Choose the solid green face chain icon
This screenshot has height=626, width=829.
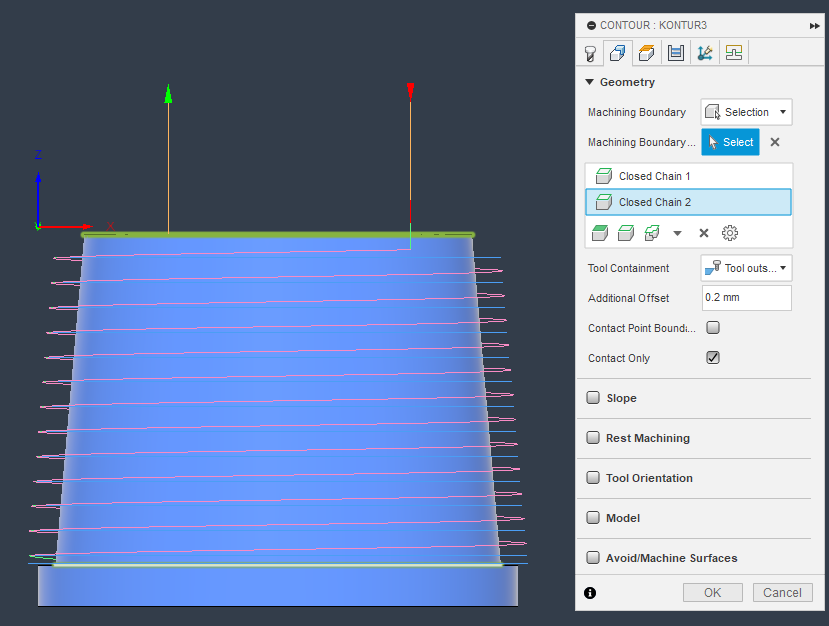point(600,233)
